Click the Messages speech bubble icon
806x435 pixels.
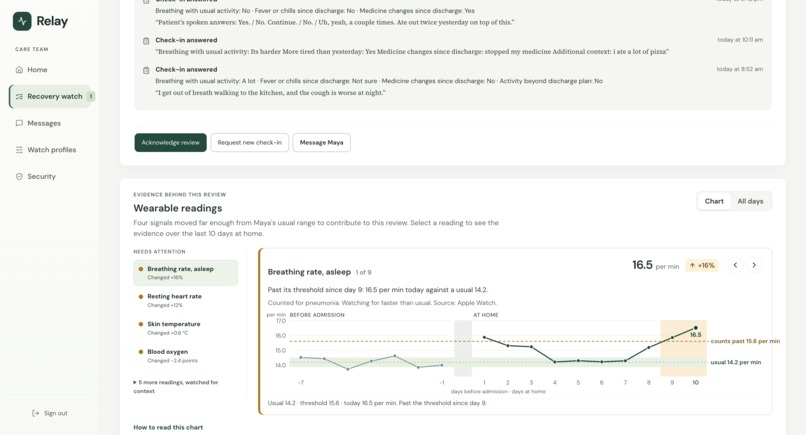19,123
